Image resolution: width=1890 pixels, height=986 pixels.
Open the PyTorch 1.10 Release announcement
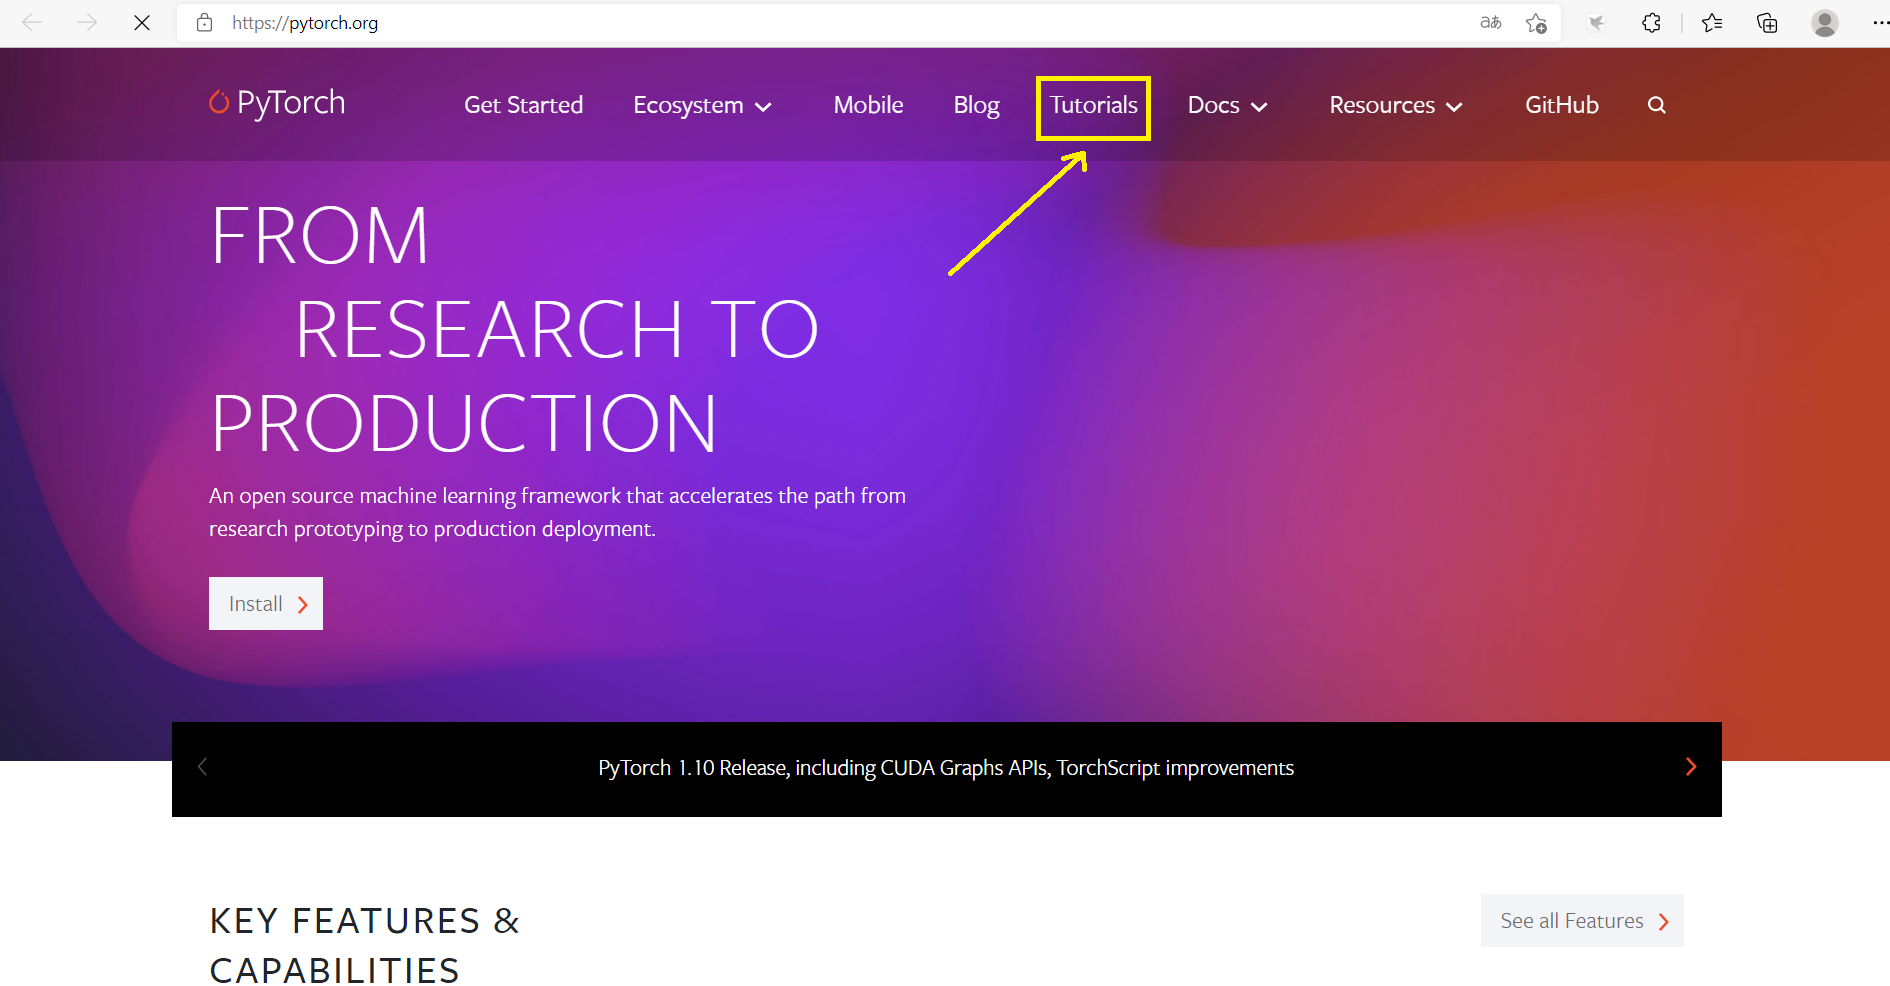click(946, 768)
